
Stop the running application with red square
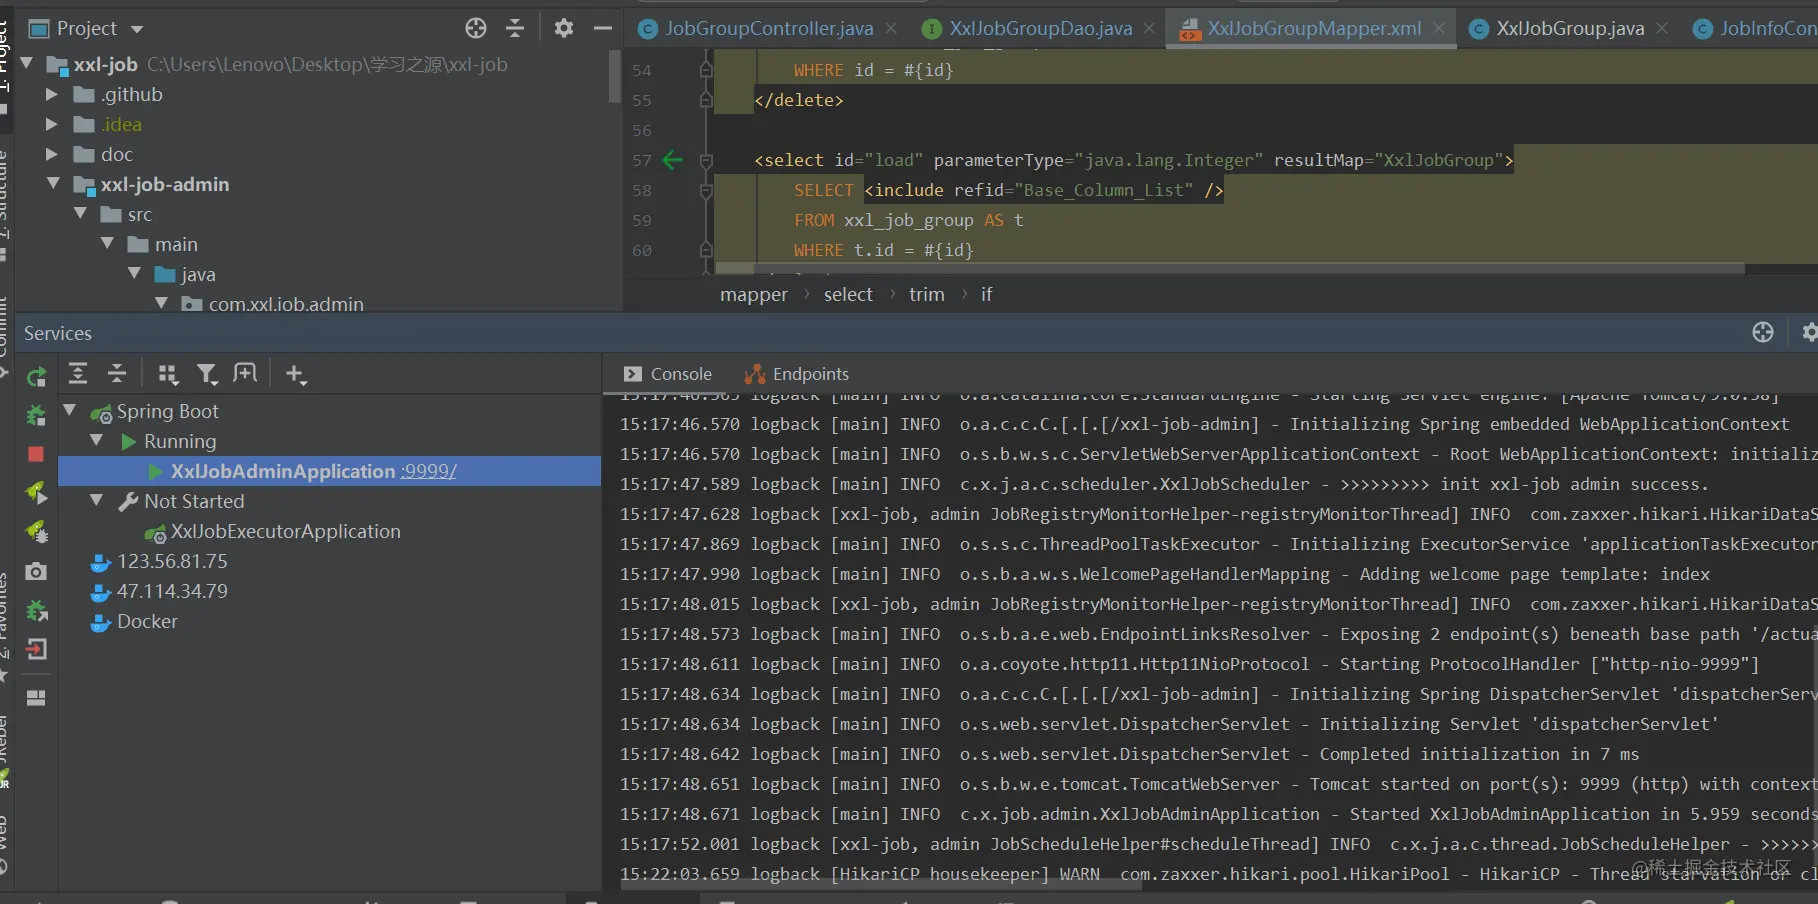[x=36, y=454]
